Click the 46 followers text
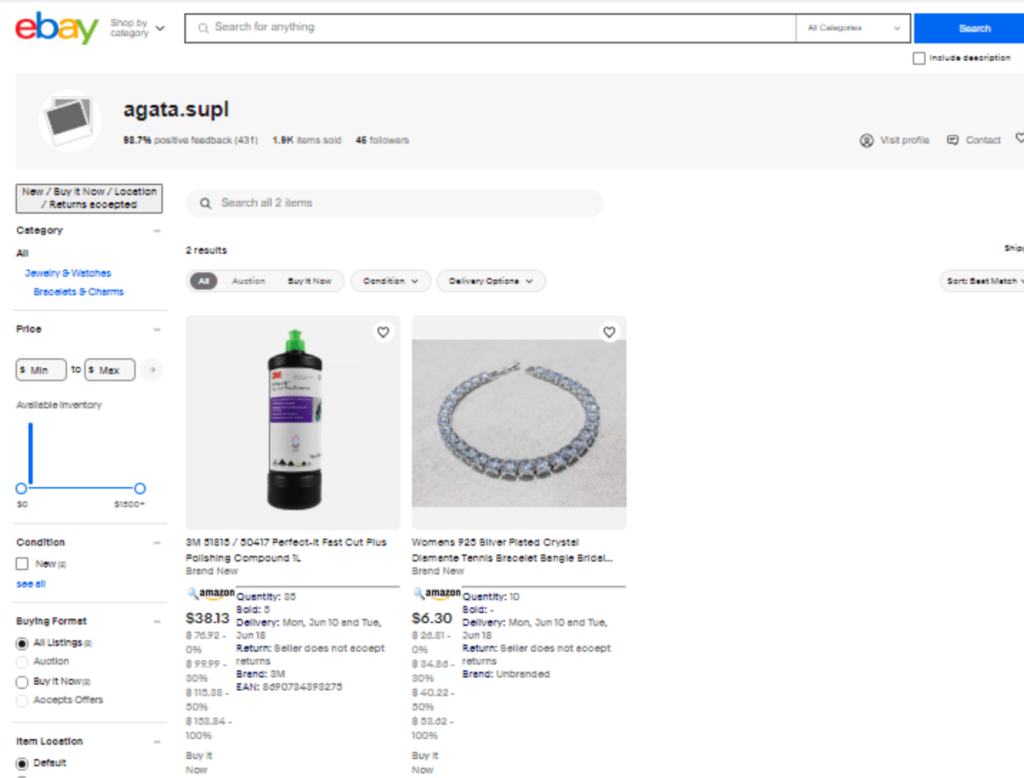The height and width of the screenshot is (778, 1024). [382, 140]
